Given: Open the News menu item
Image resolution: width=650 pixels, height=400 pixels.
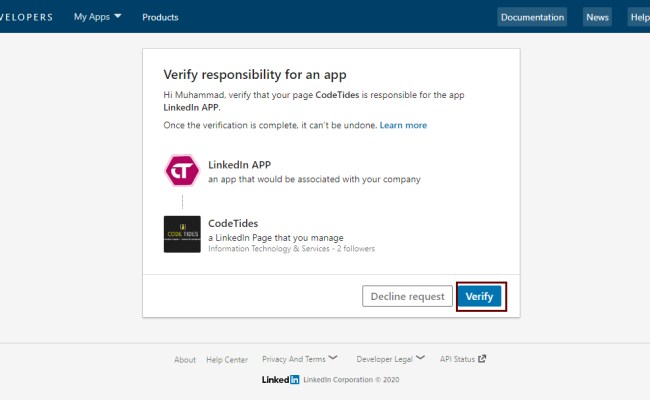Looking at the screenshot, I should tap(597, 17).
